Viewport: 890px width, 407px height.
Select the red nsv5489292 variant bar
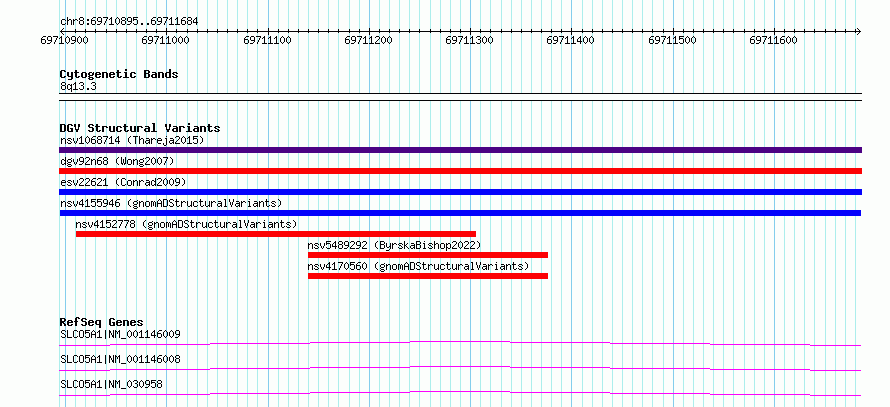pos(428,255)
